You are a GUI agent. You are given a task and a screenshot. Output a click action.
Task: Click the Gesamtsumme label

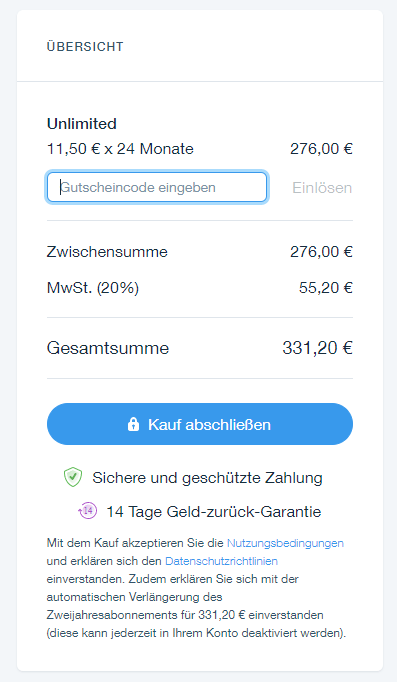coord(108,348)
